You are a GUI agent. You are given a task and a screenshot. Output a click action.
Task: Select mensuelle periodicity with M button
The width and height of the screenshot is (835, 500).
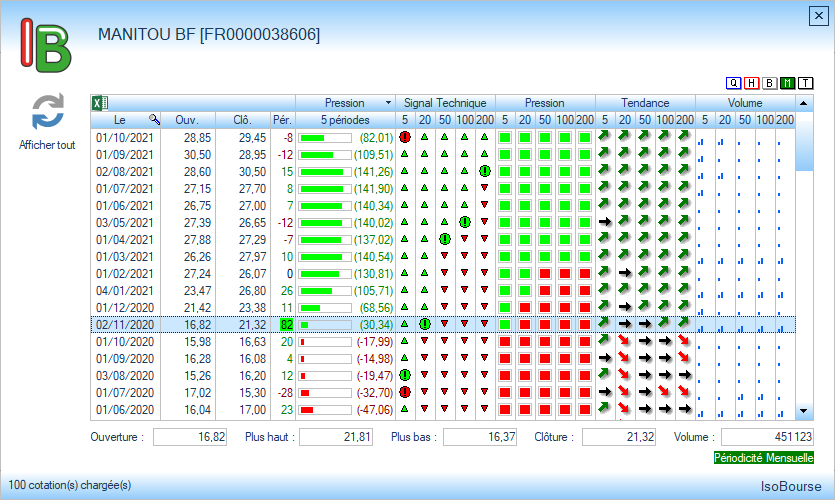coord(787,83)
